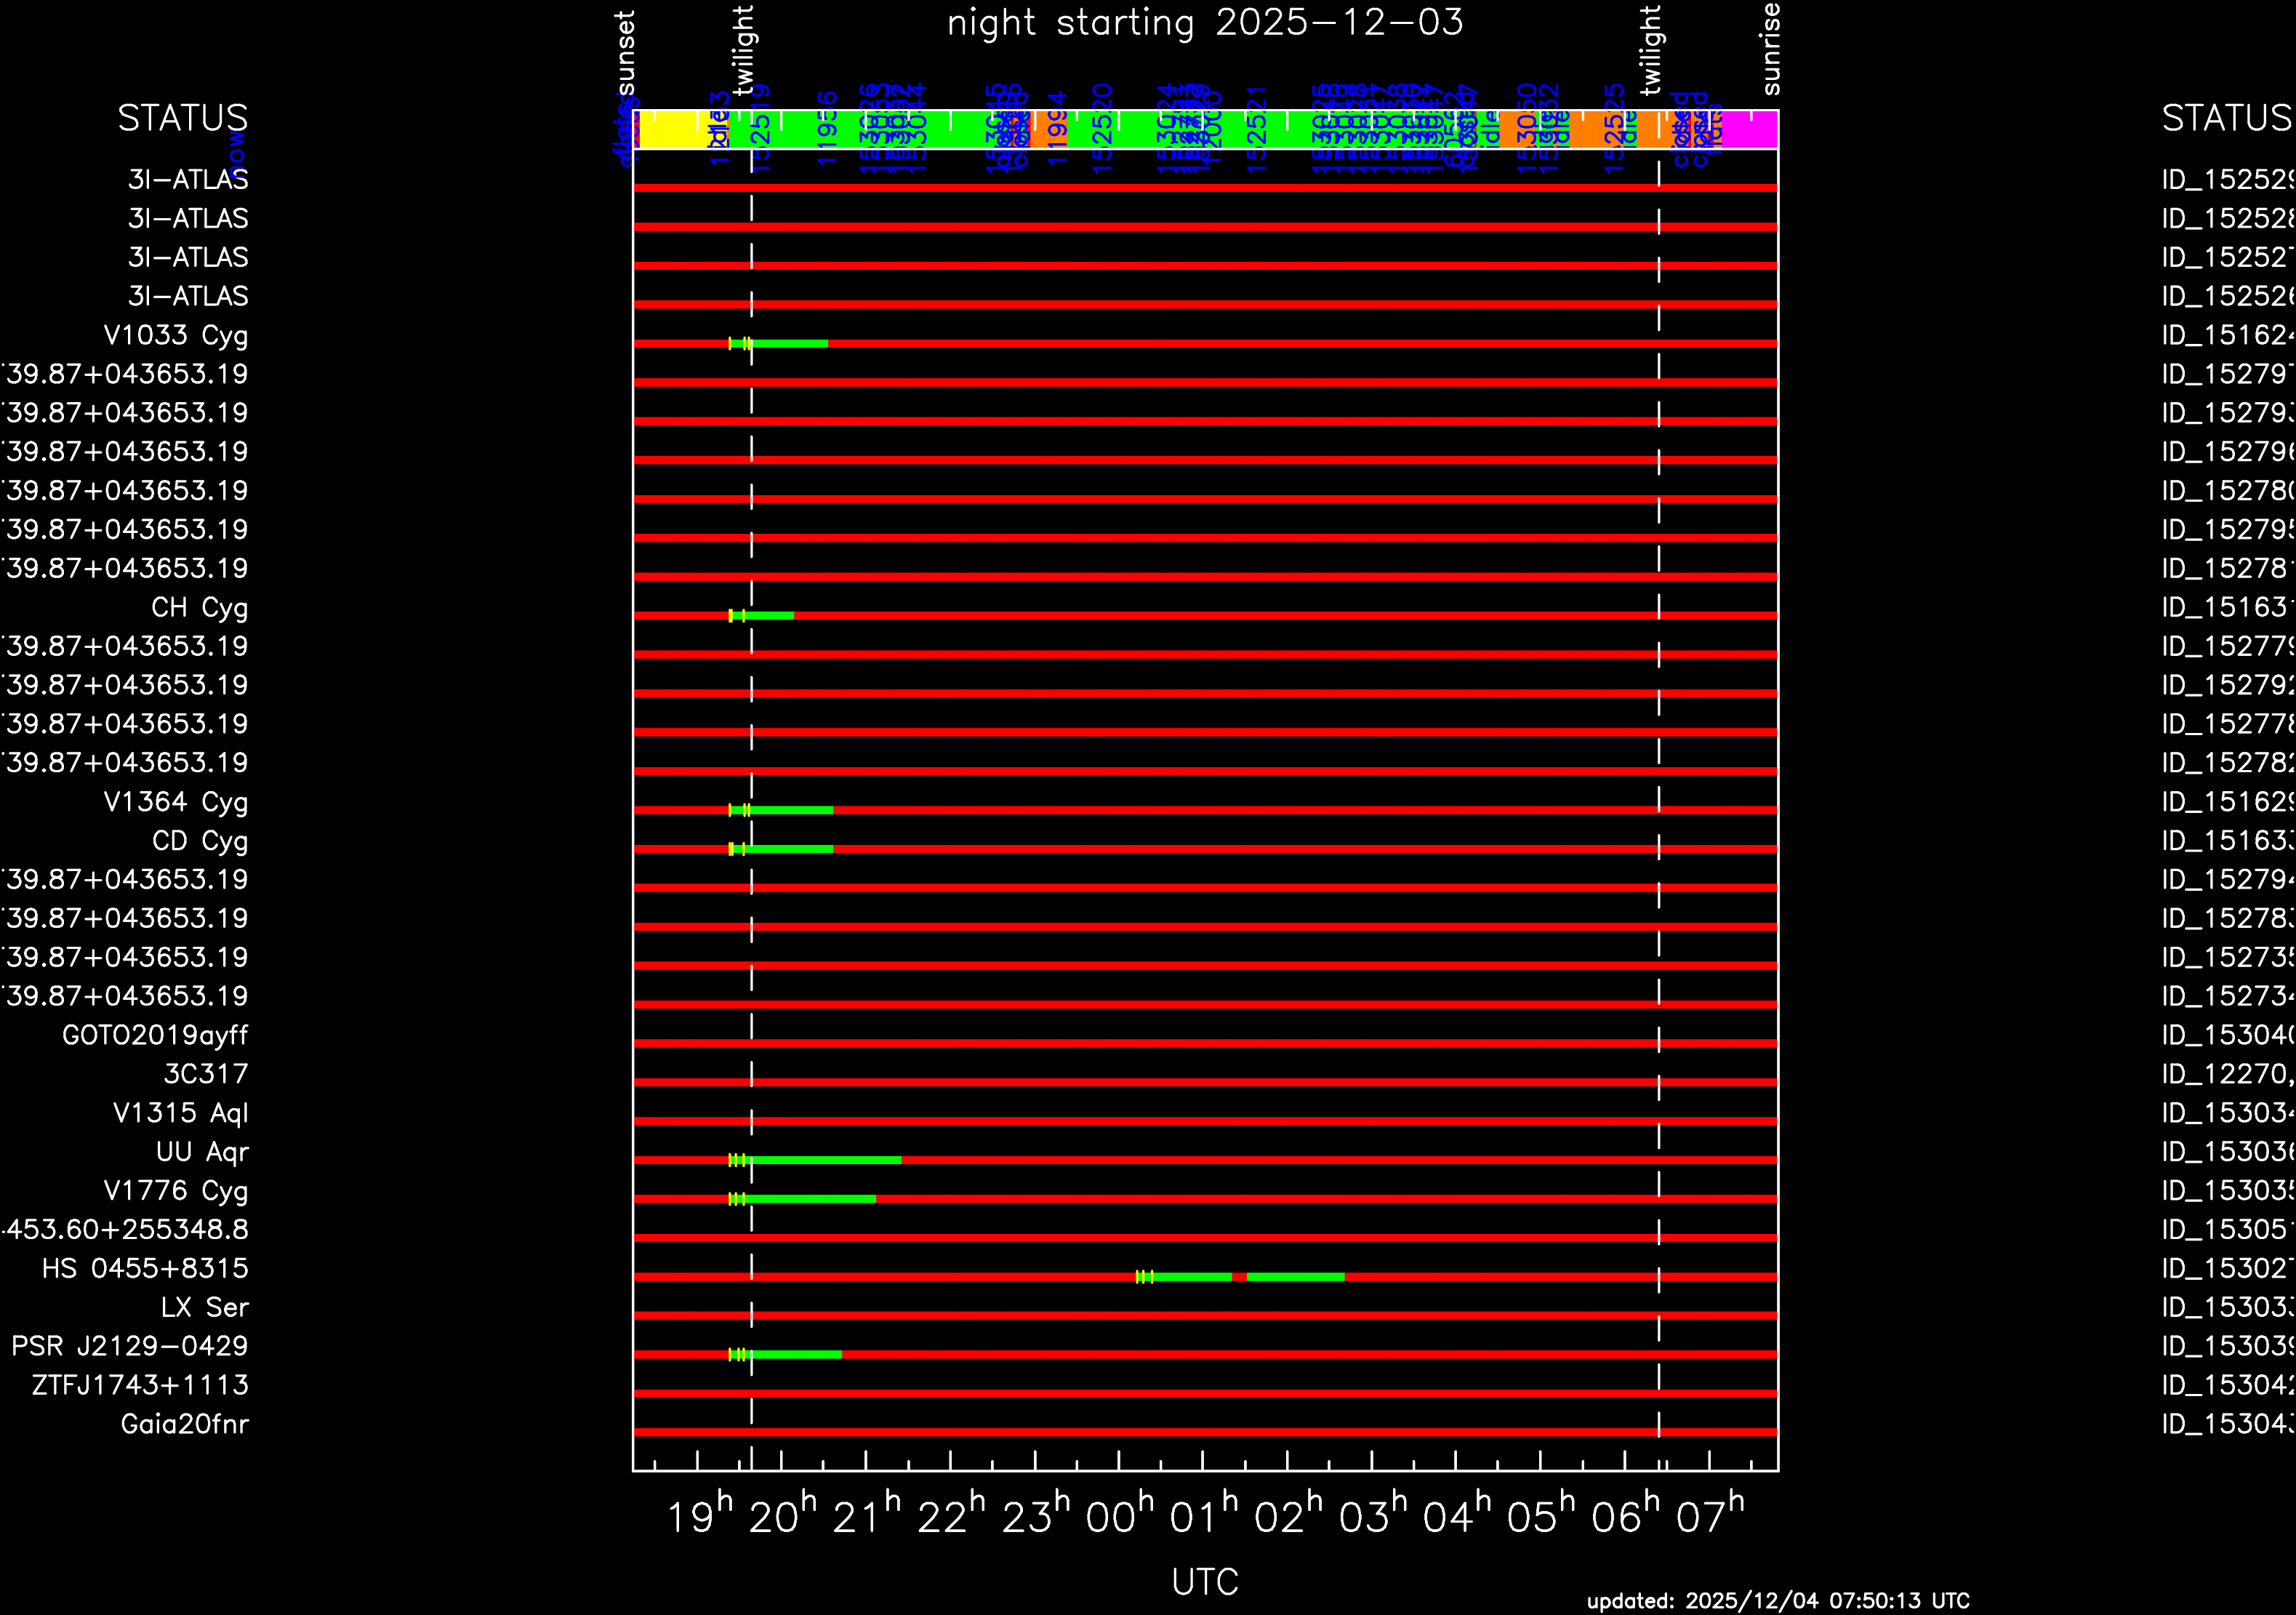Click the green observation bar for V1033 Cyg
The image size is (2296, 1615).
coord(790,344)
